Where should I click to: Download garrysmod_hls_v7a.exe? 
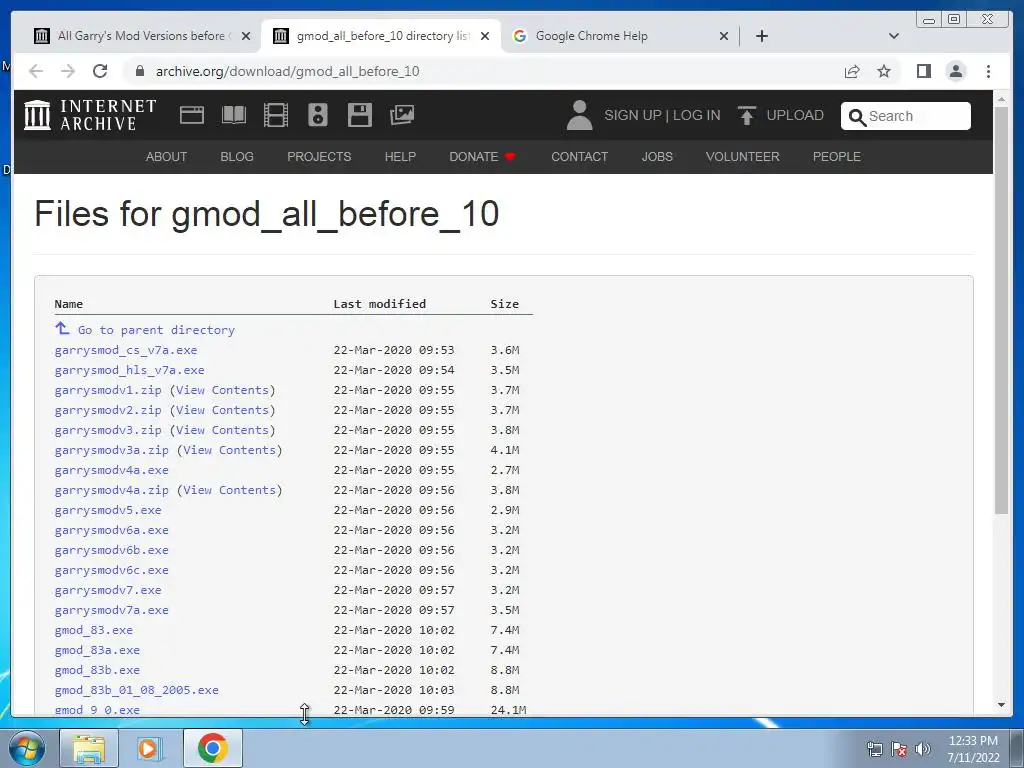click(129, 370)
